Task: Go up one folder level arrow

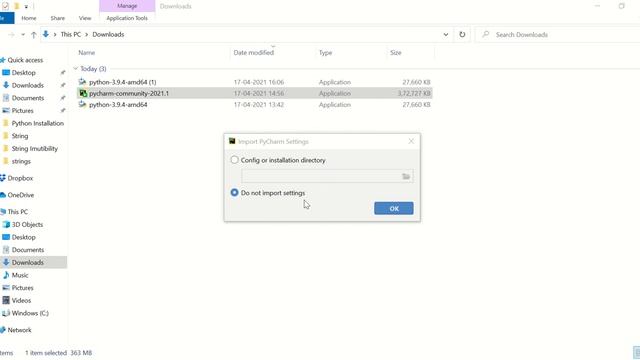Action: point(34,35)
